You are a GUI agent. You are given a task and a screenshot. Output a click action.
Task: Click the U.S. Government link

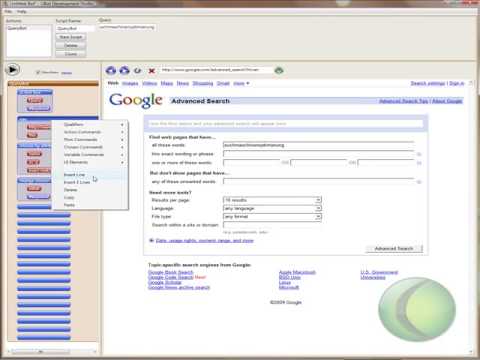[x=379, y=272]
